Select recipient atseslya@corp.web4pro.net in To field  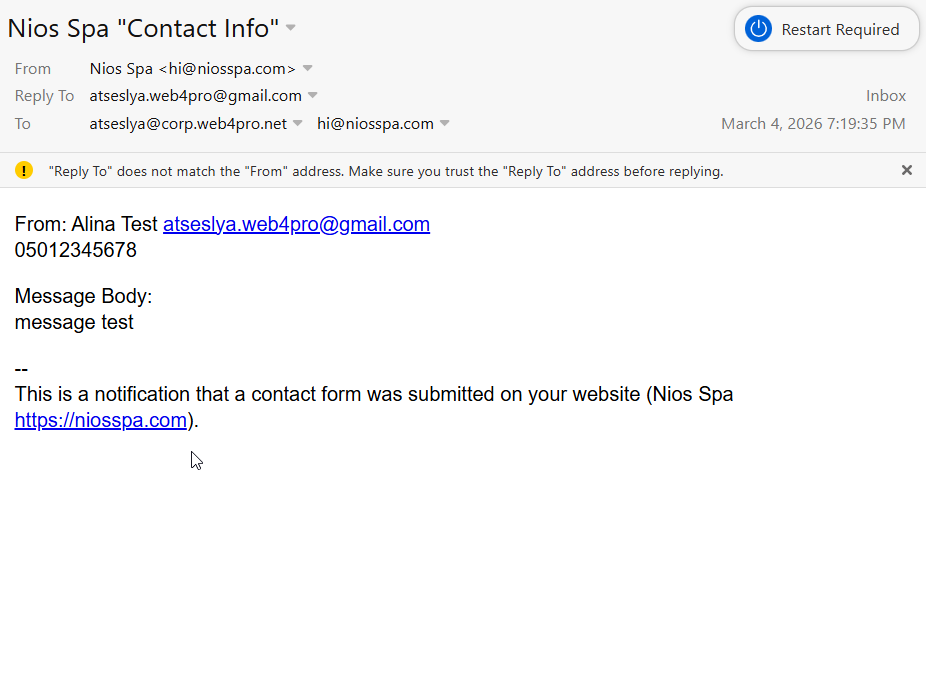188,124
